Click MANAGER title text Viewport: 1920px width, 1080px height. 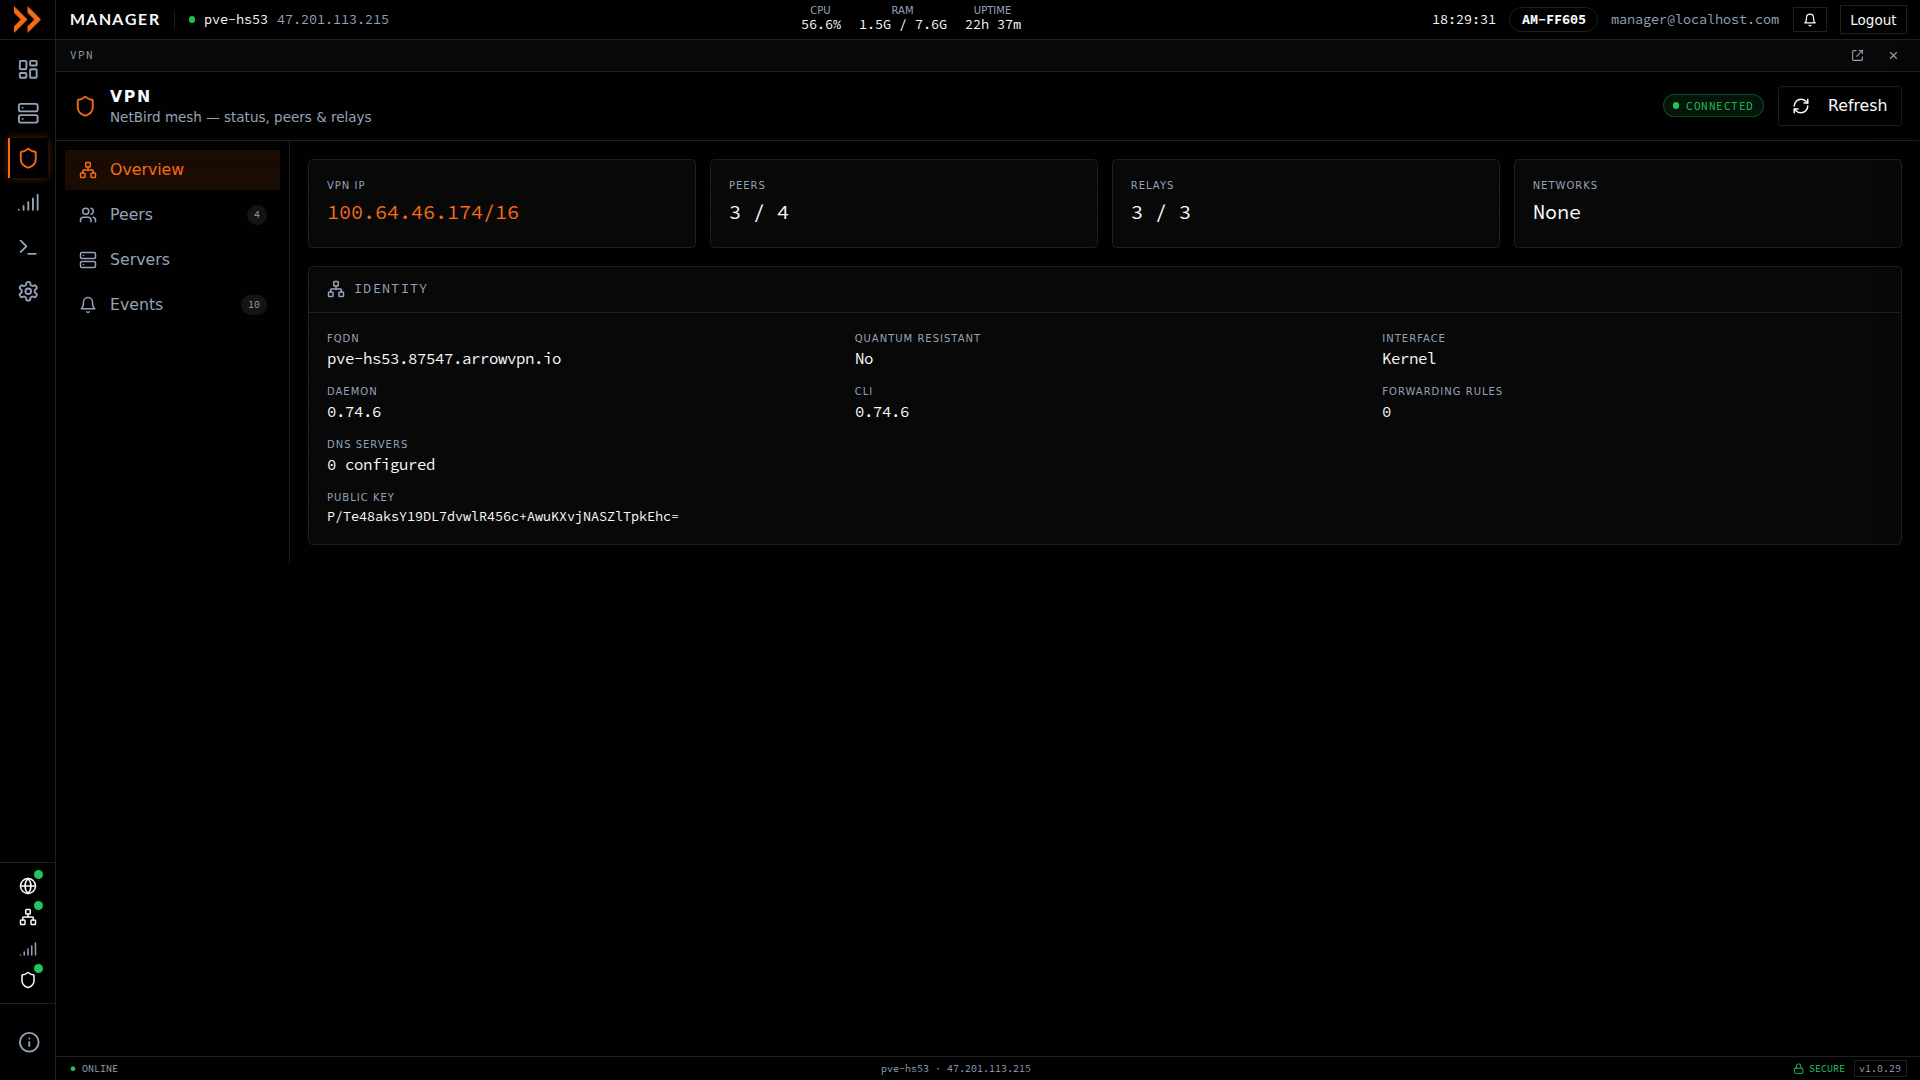pyautogui.click(x=115, y=20)
